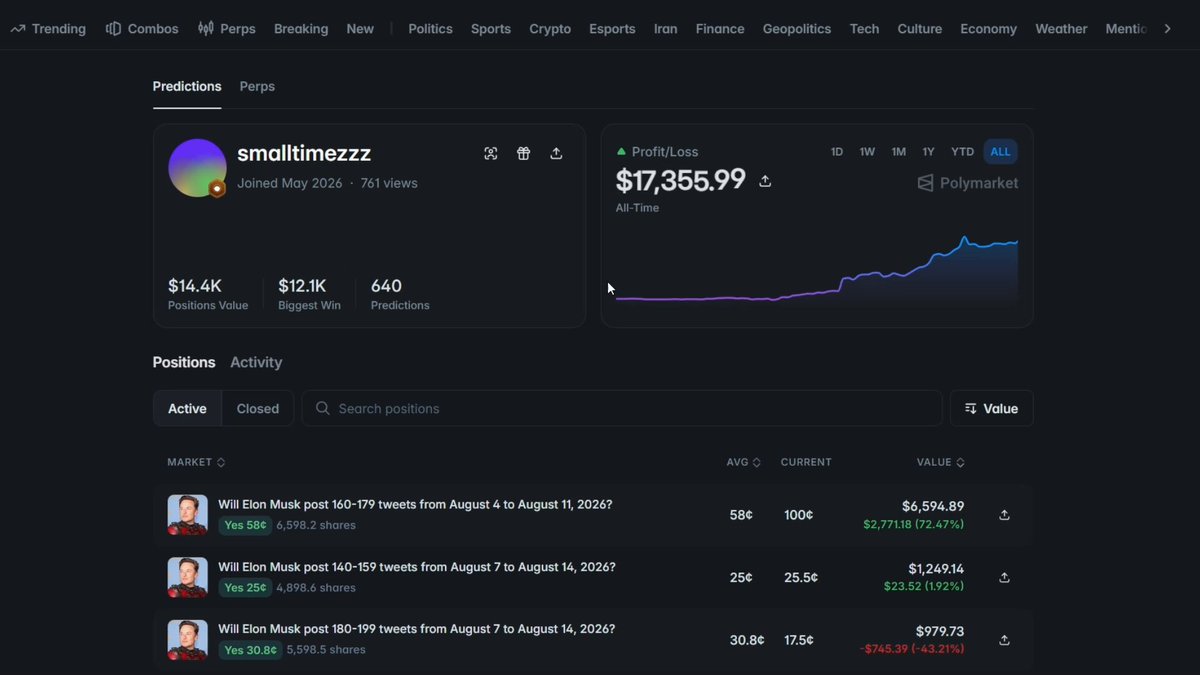Open the Breaking category
The width and height of the screenshot is (1200, 675).
tap(301, 29)
